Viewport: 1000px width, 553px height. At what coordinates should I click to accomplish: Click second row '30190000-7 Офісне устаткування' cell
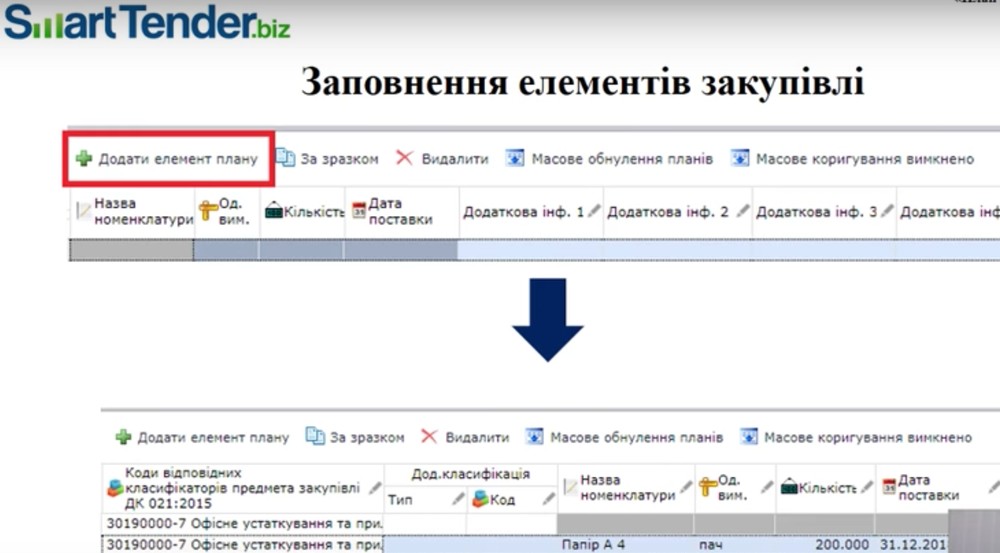point(243,544)
